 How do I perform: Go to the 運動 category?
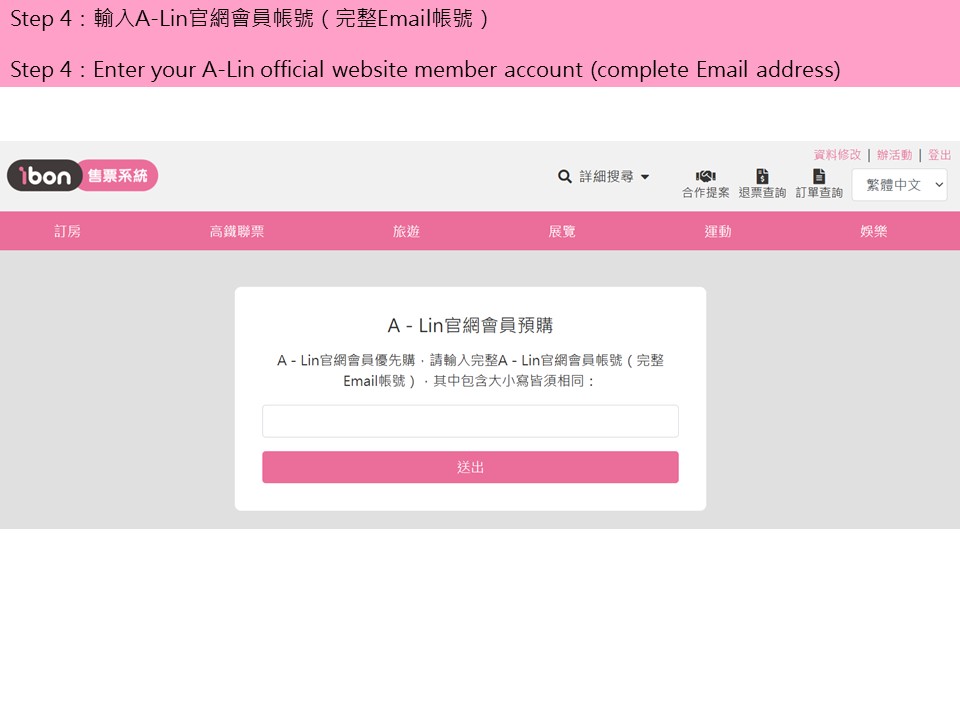point(718,231)
